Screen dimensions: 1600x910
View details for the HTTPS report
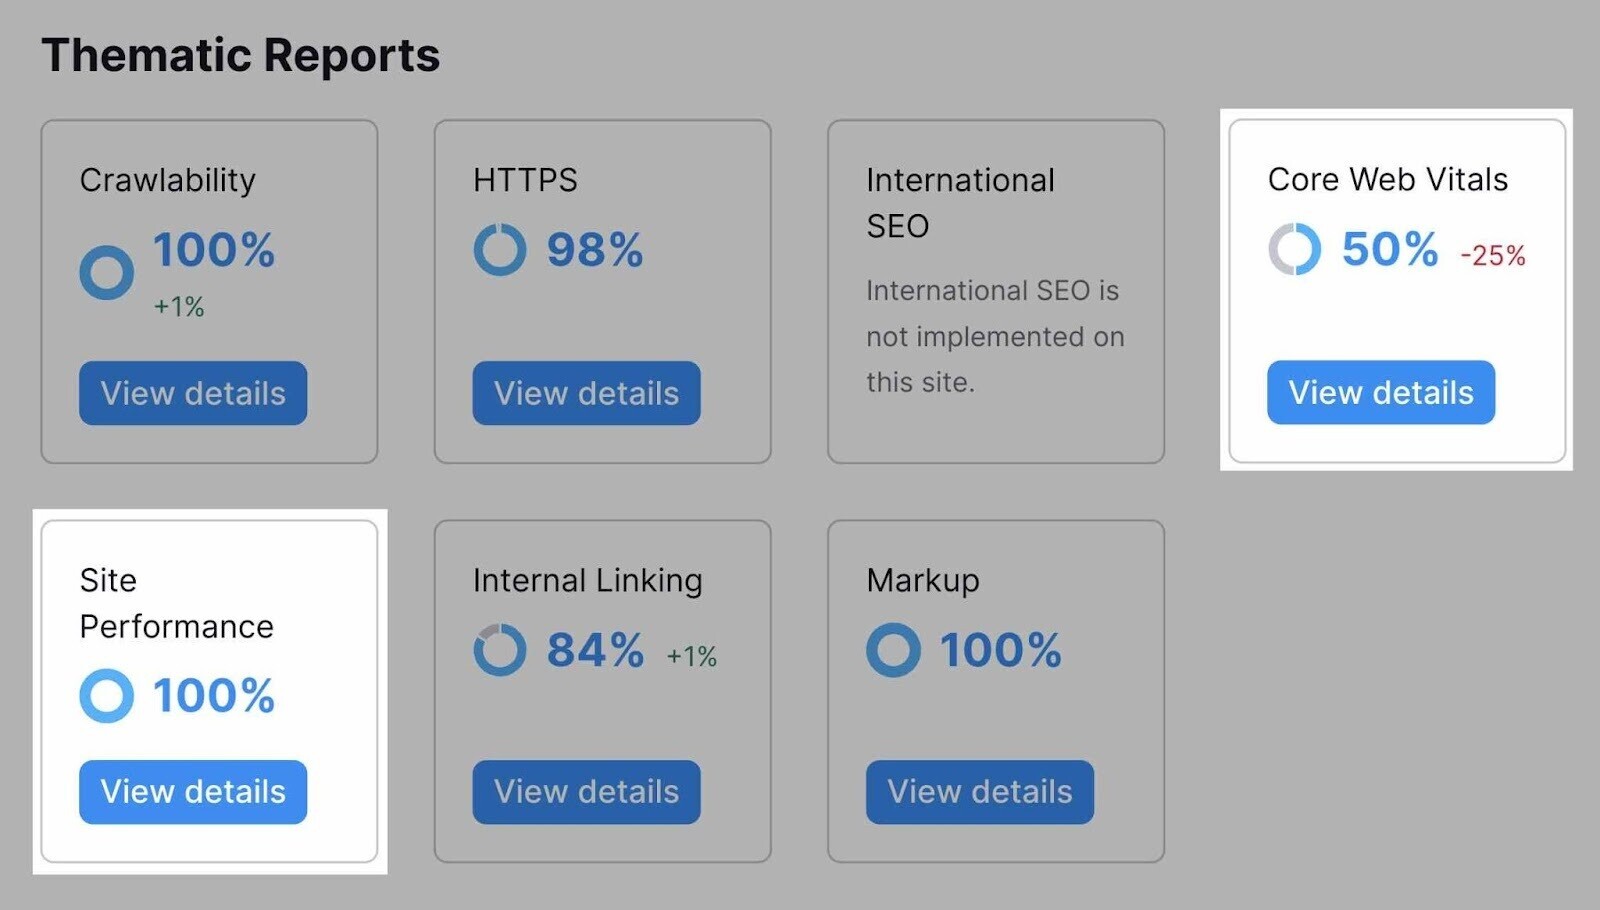click(586, 393)
